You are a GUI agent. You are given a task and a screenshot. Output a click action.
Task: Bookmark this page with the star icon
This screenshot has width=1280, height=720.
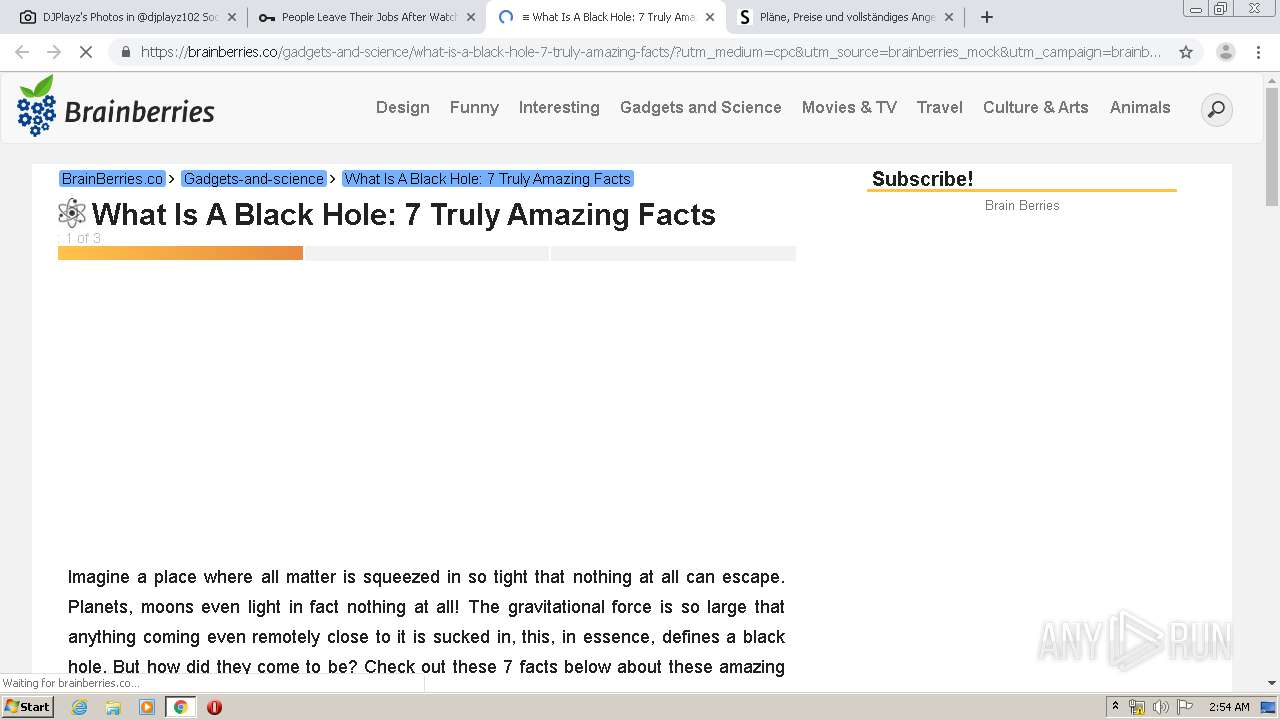click(1186, 52)
